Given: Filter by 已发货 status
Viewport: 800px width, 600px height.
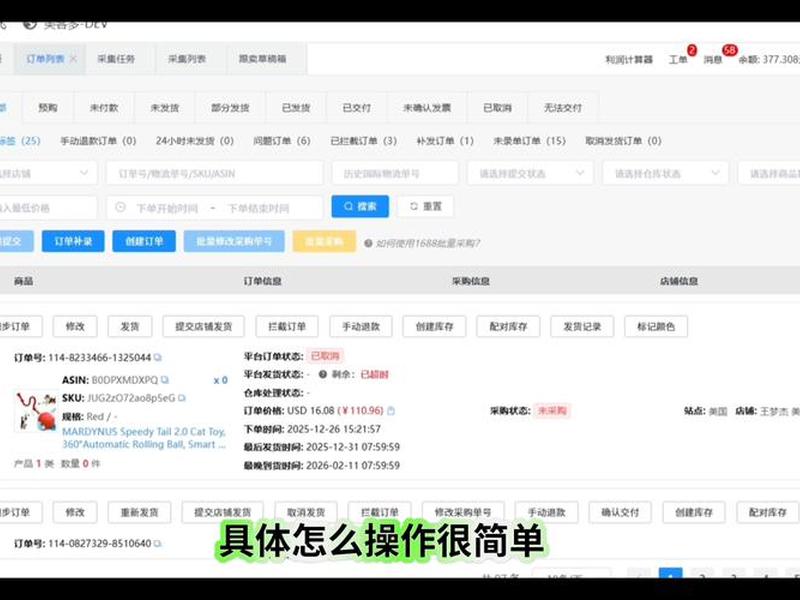Looking at the screenshot, I should pyautogui.click(x=296, y=108).
